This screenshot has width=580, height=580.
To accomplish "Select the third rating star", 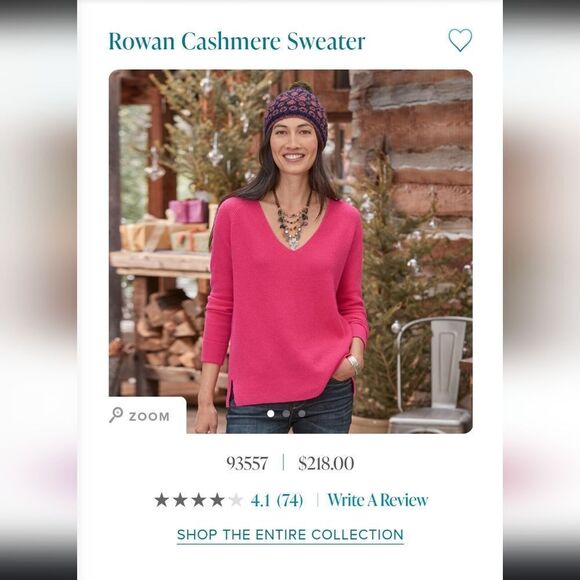I will [x=199, y=500].
